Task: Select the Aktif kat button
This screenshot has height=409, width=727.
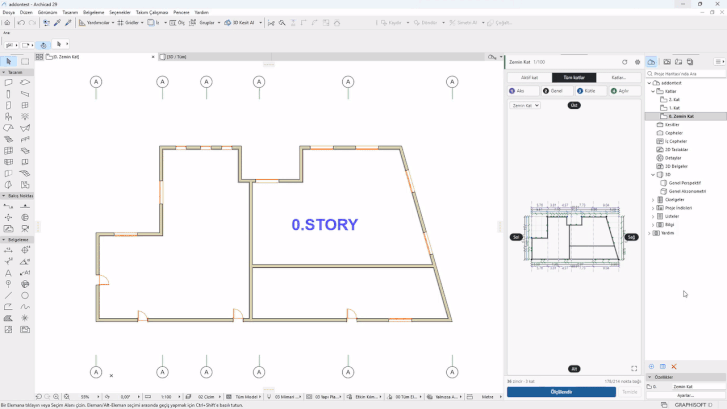Action: (x=529, y=77)
